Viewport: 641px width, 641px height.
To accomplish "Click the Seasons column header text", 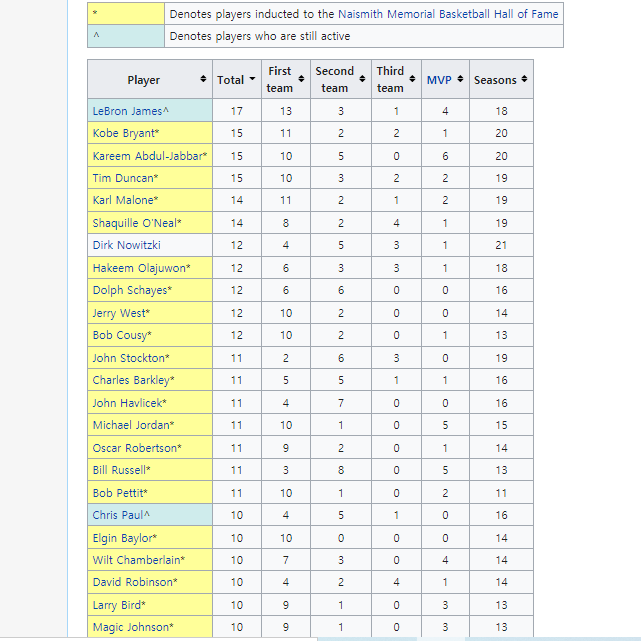I will (x=495, y=80).
